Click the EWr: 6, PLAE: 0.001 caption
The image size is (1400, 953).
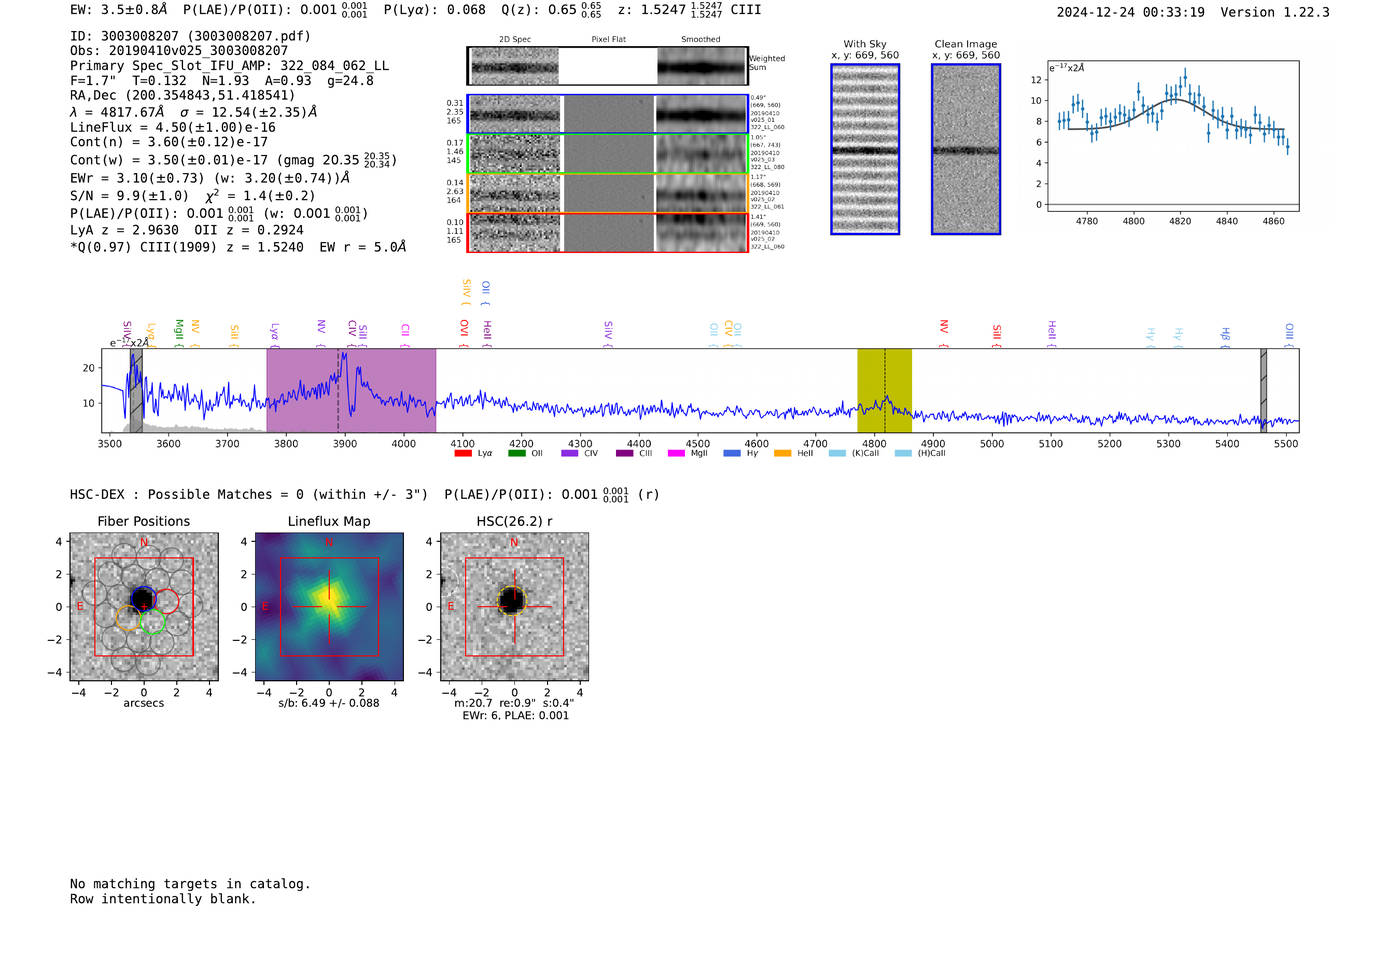(515, 715)
